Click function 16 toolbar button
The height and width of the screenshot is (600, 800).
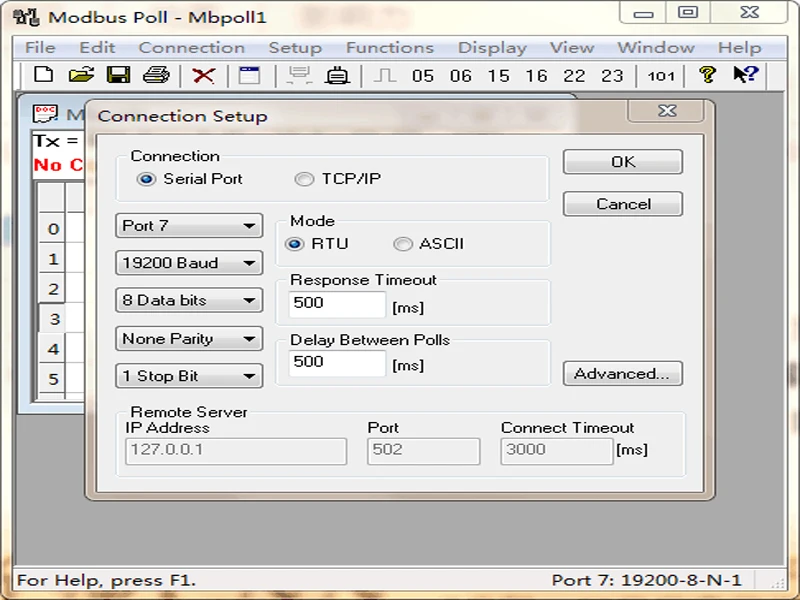[x=536, y=76]
